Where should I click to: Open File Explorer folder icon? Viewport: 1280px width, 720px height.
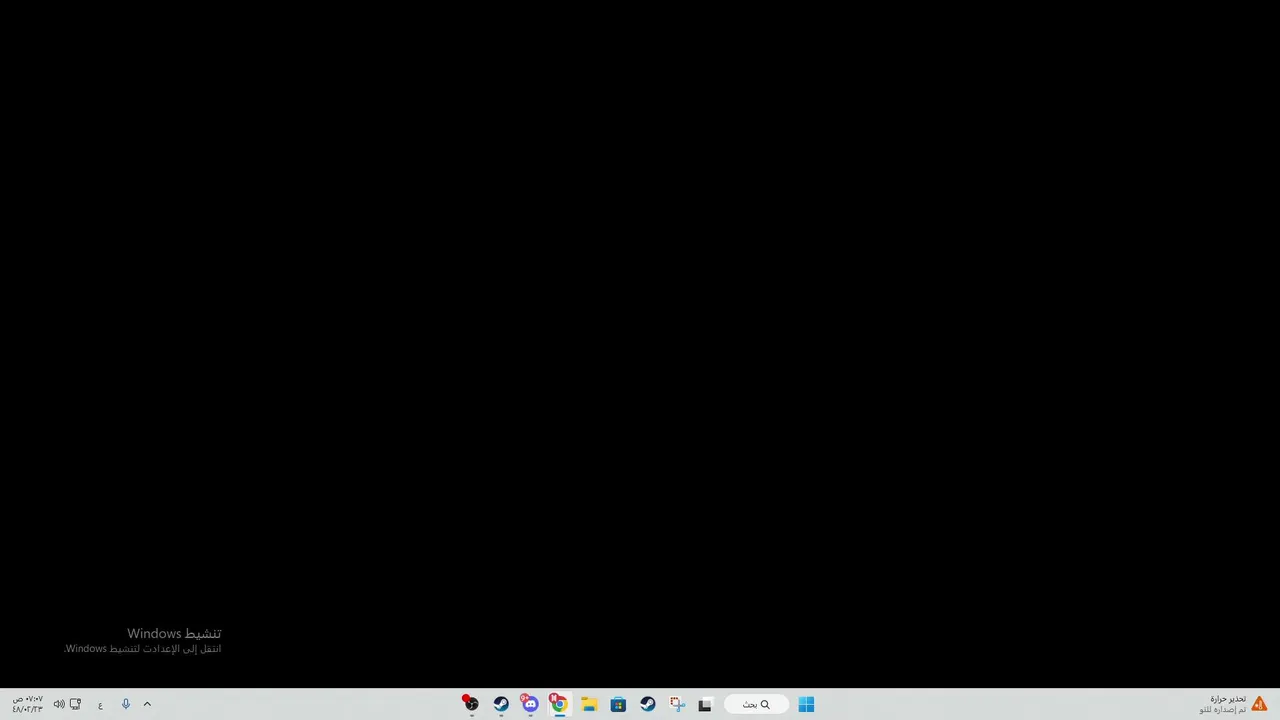pyautogui.click(x=589, y=704)
